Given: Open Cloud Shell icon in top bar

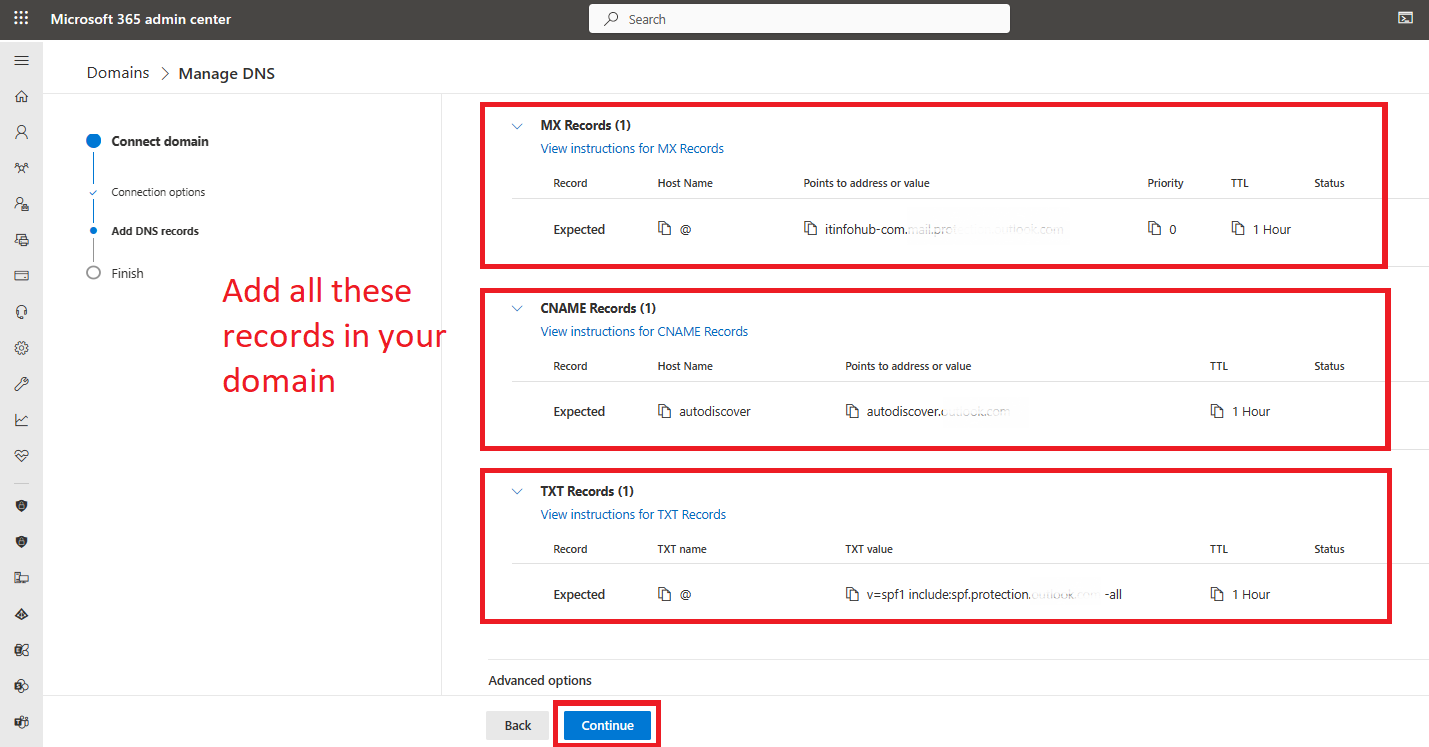Looking at the screenshot, I should pyautogui.click(x=1405, y=18).
